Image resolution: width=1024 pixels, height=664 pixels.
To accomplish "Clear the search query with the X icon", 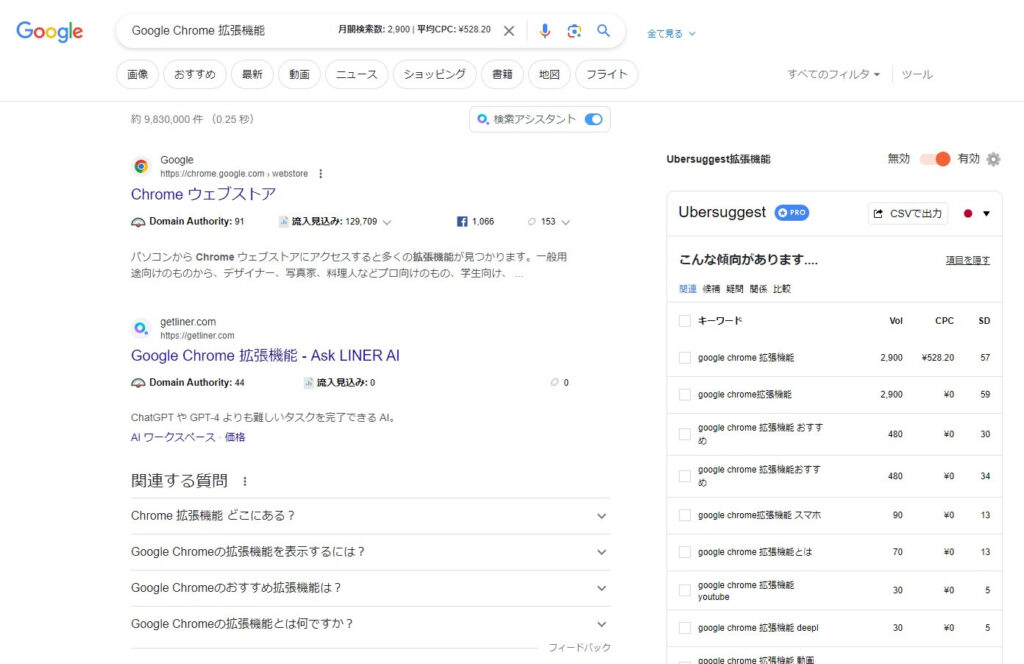I will click(509, 31).
